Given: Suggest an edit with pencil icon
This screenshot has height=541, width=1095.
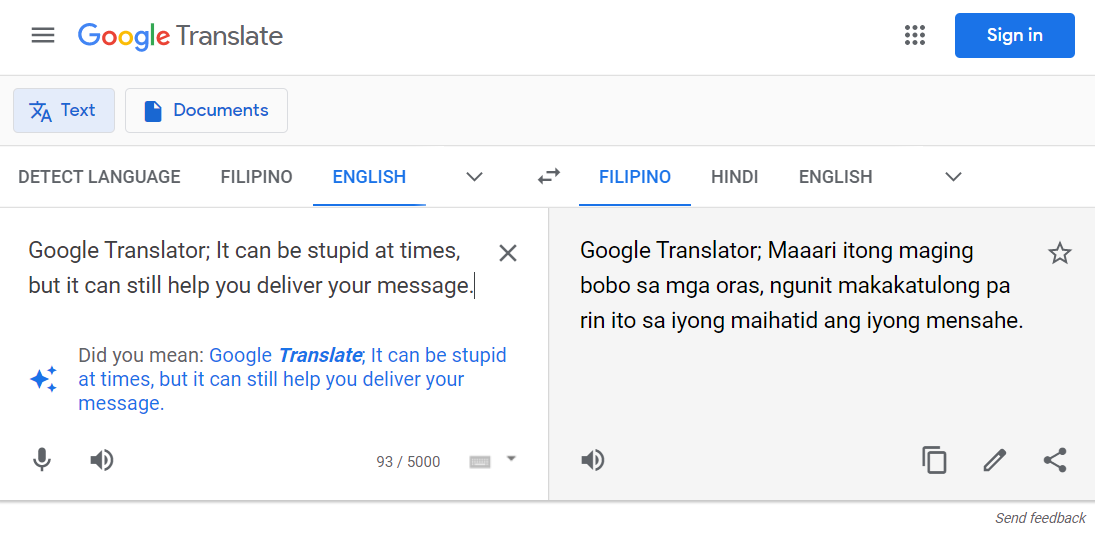Looking at the screenshot, I should point(994,460).
